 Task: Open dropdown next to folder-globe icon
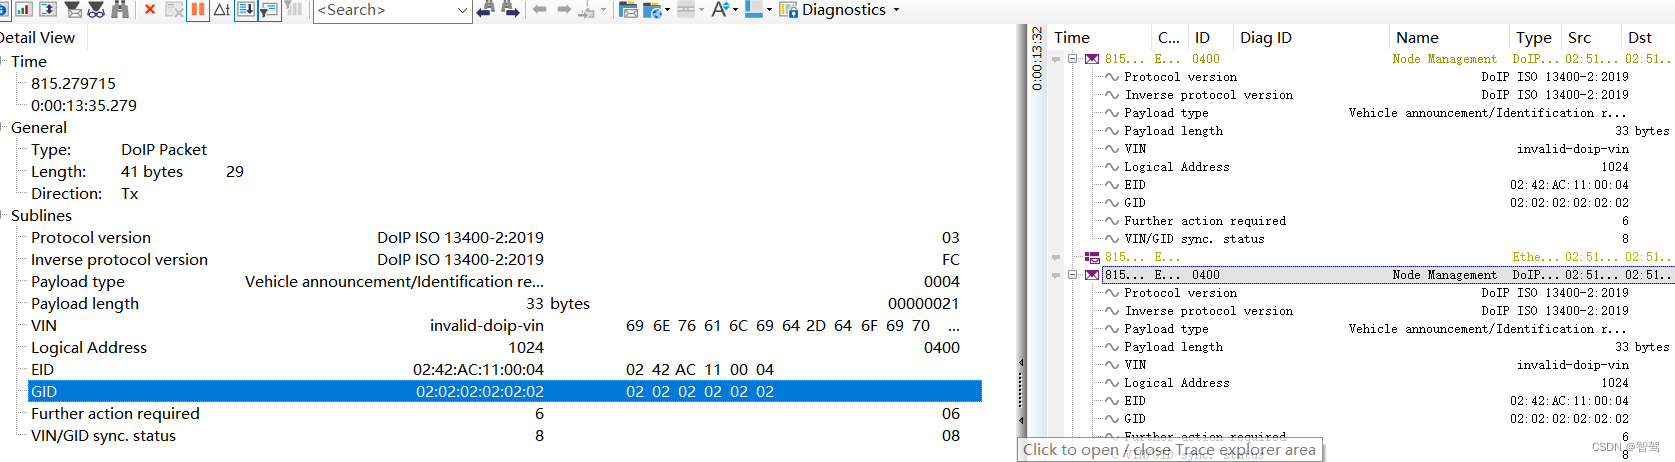[x=667, y=10]
